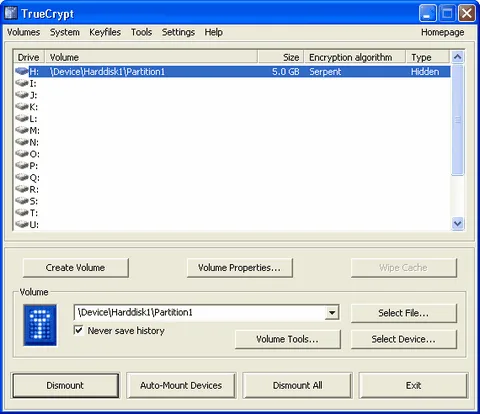Image resolution: width=480 pixels, height=414 pixels.
Task: Click the Encryption algorithm column header
Action: pos(355,57)
